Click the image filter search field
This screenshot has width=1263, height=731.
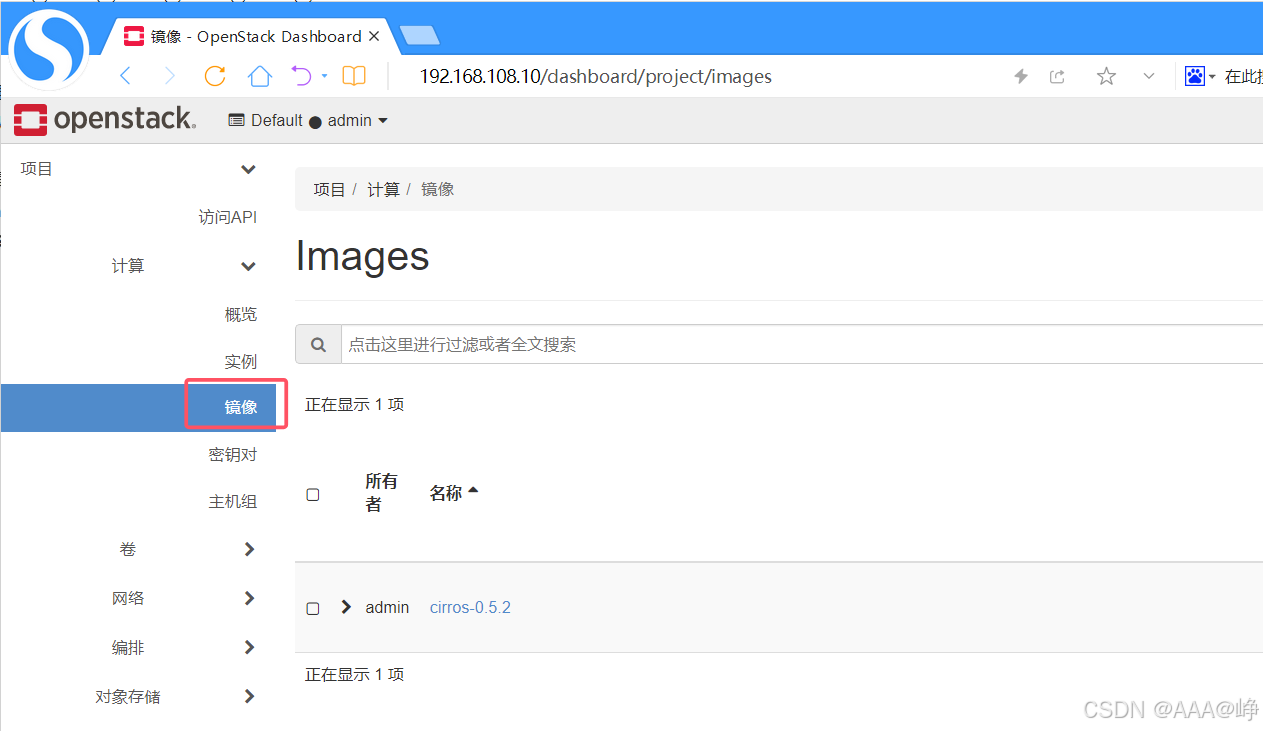tap(802, 344)
